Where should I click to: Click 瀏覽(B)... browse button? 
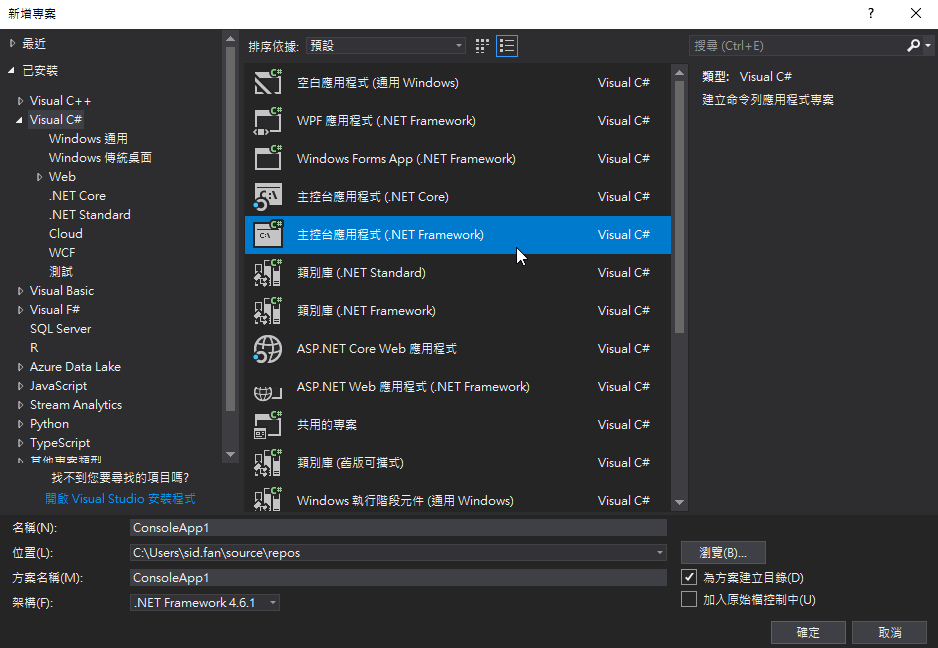[x=723, y=552]
